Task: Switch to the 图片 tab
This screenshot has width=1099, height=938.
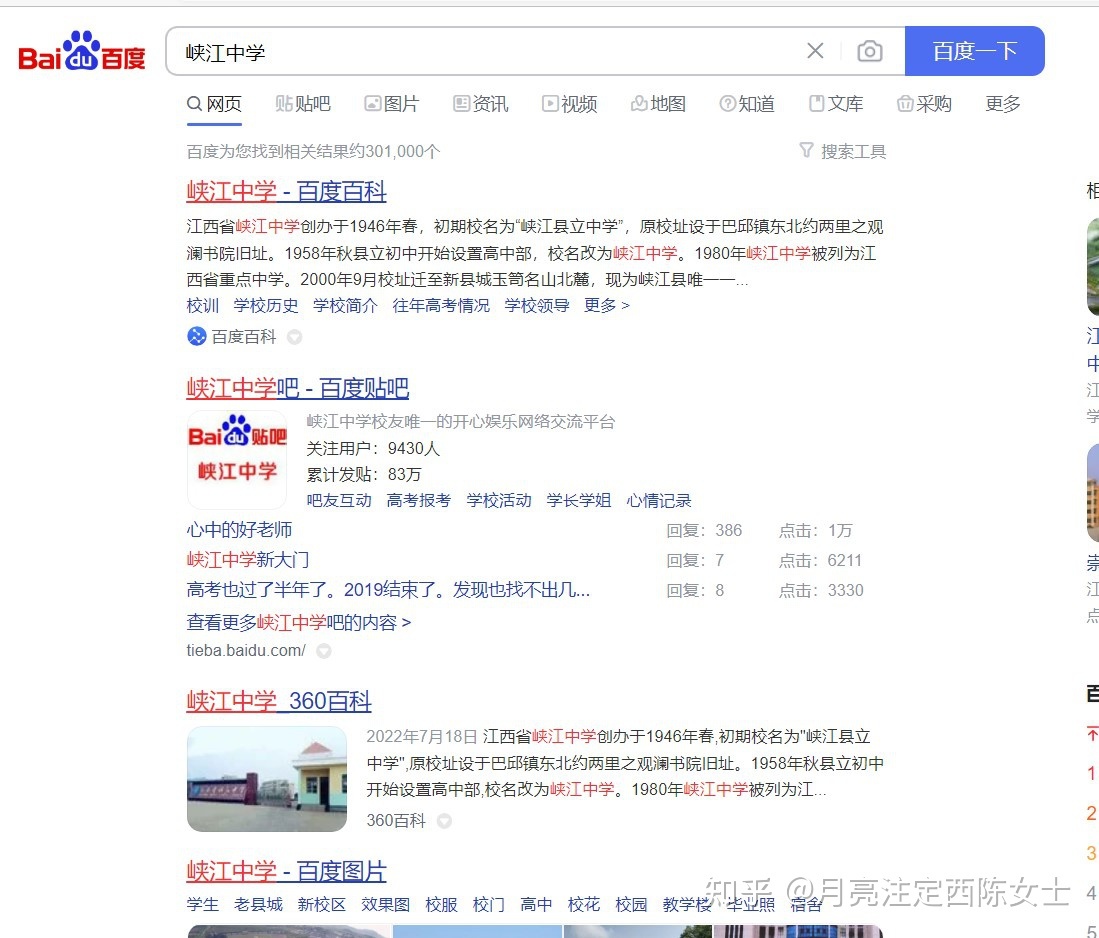Action: click(x=392, y=103)
